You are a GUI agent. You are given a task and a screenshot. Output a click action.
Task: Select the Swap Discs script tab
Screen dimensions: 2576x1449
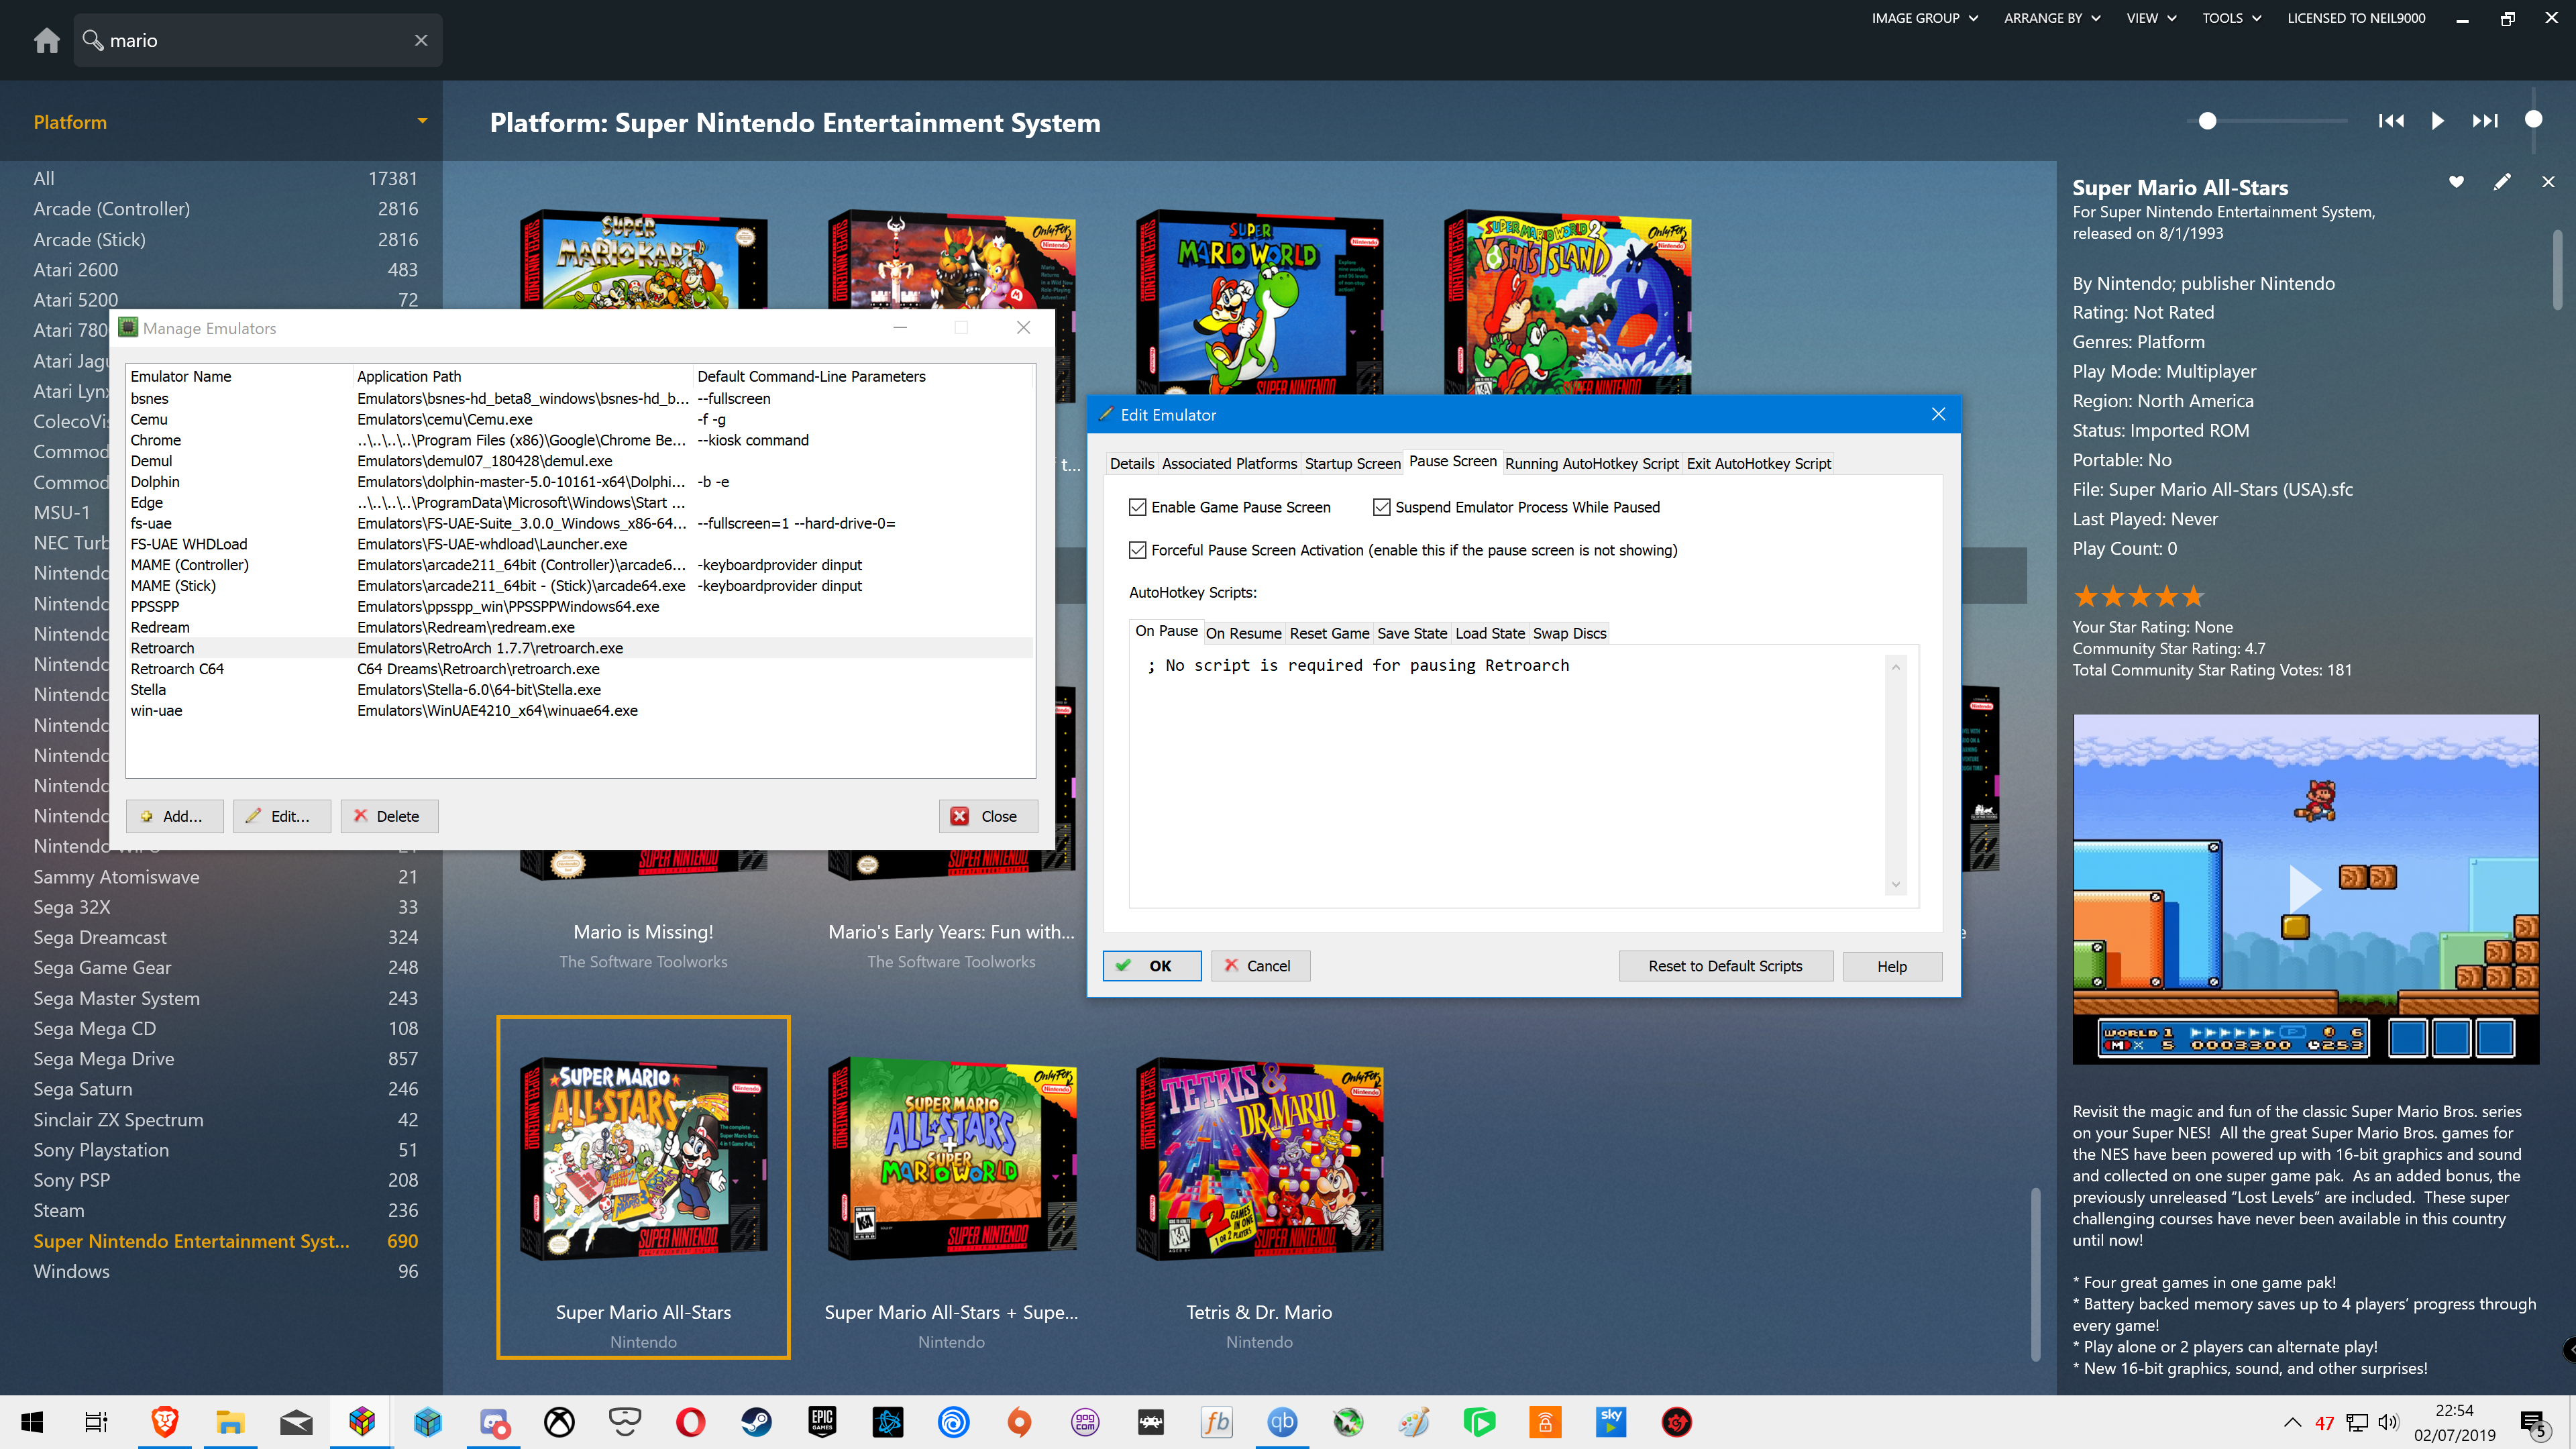coord(1569,633)
